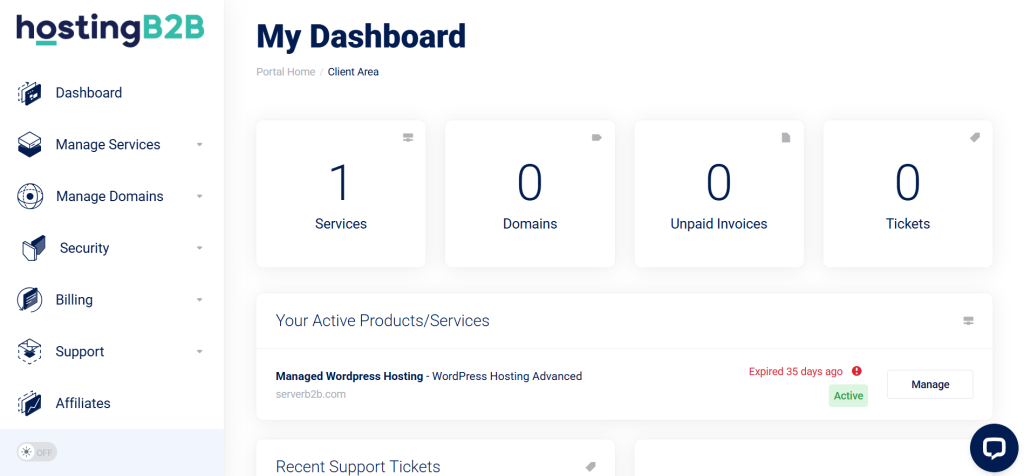
Task: Open the Services count card
Action: coord(341,193)
